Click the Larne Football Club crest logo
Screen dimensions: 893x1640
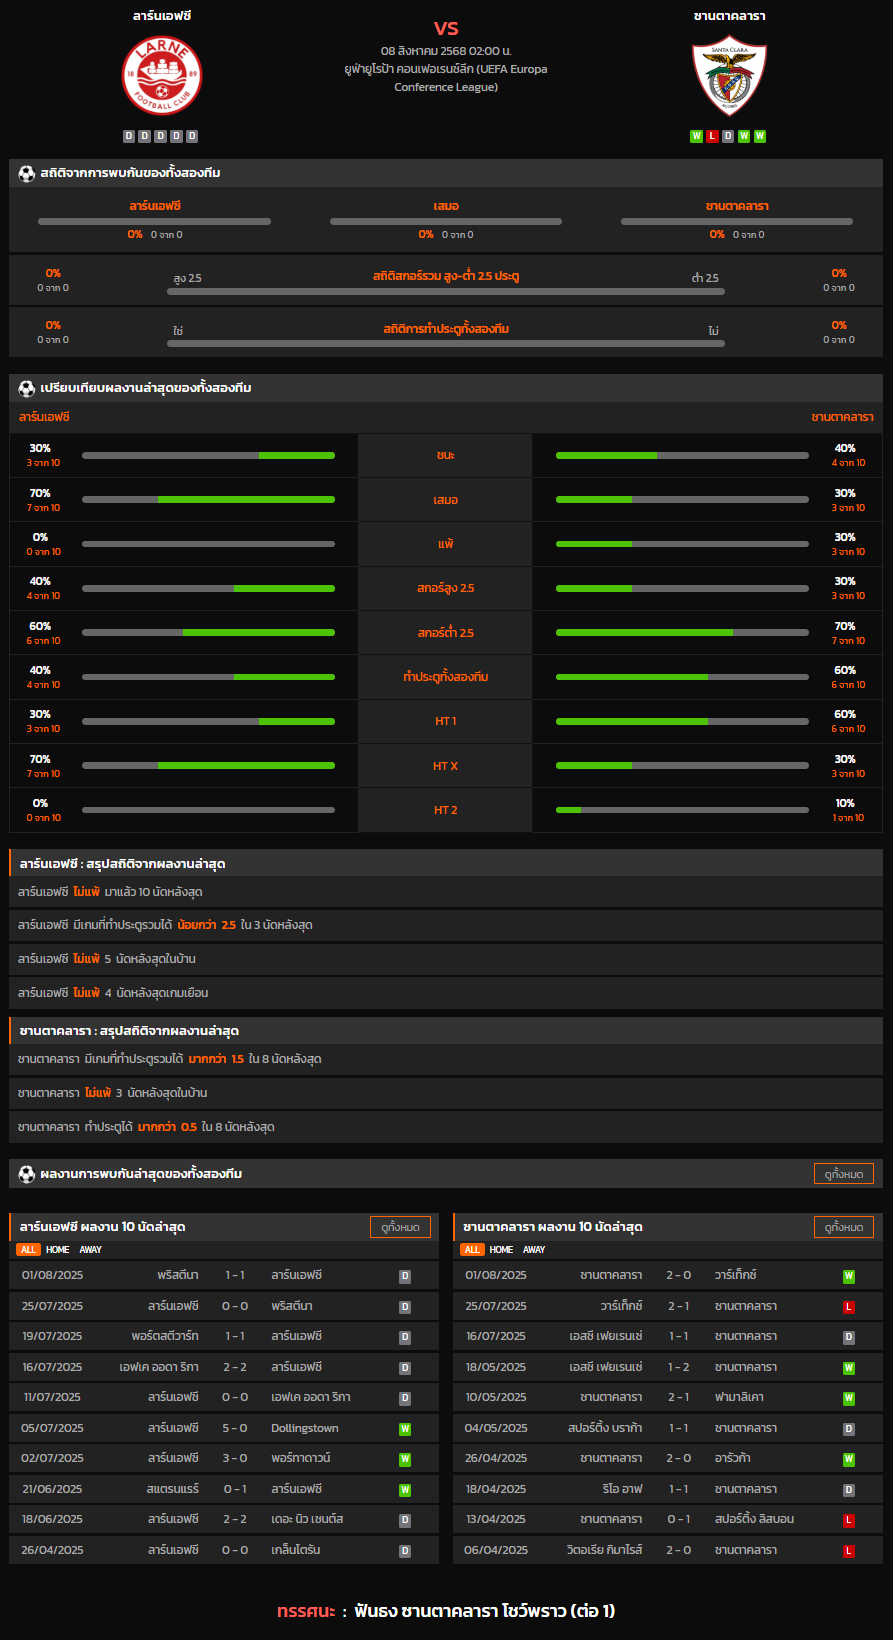pyautogui.click(x=162, y=76)
